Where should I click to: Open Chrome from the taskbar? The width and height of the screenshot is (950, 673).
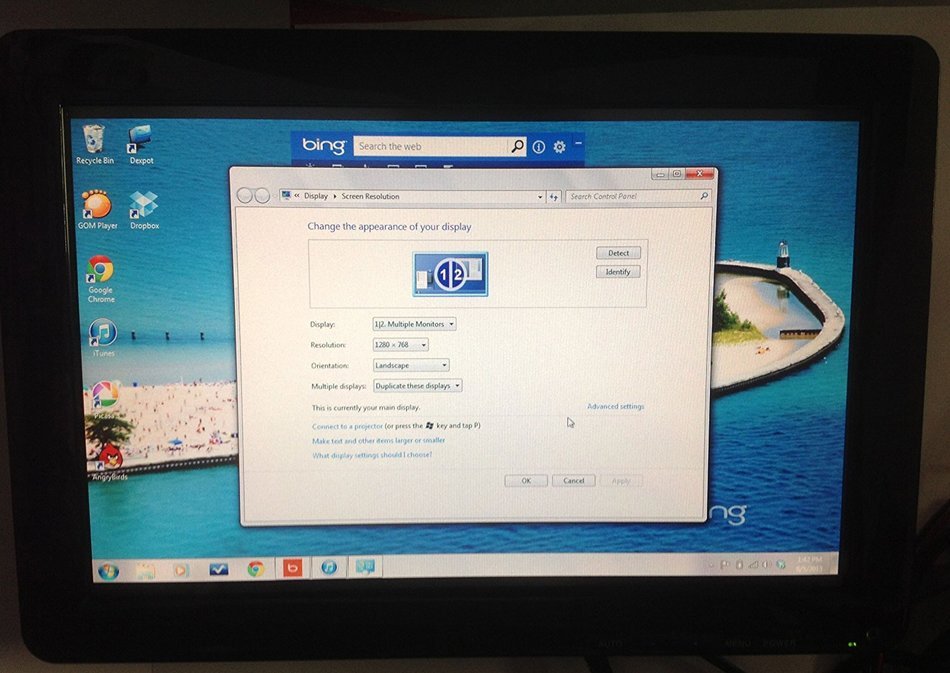pyautogui.click(x=255, y=569)
